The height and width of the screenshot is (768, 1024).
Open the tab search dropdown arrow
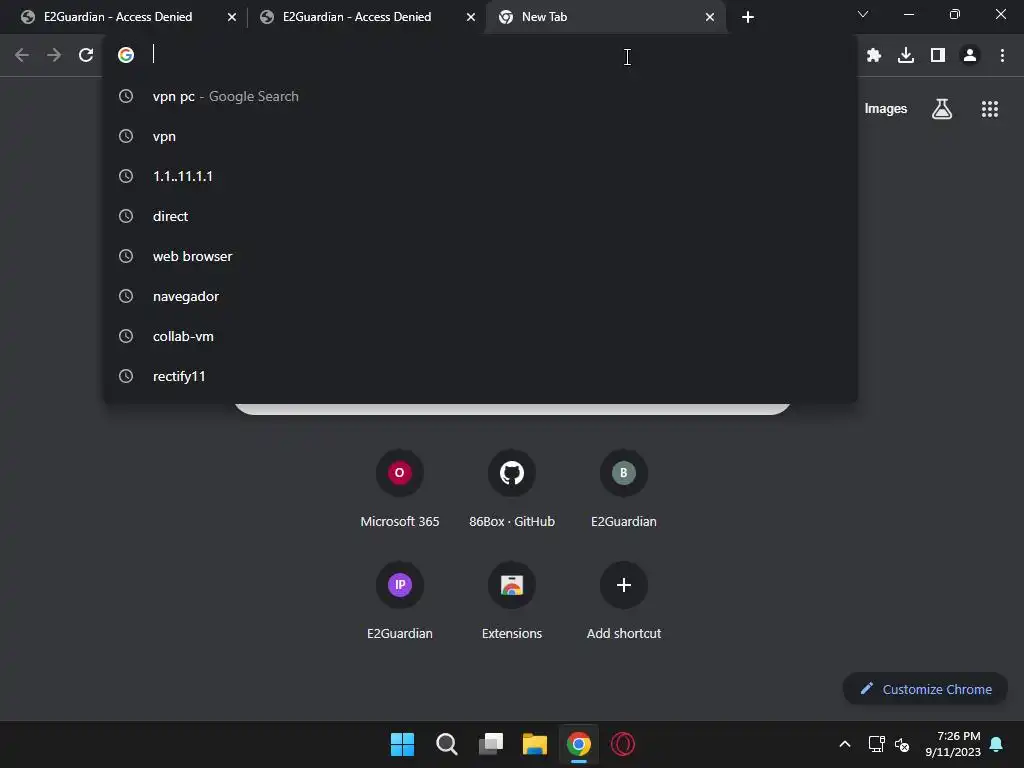pyautogui.click(x=863, y=14)
